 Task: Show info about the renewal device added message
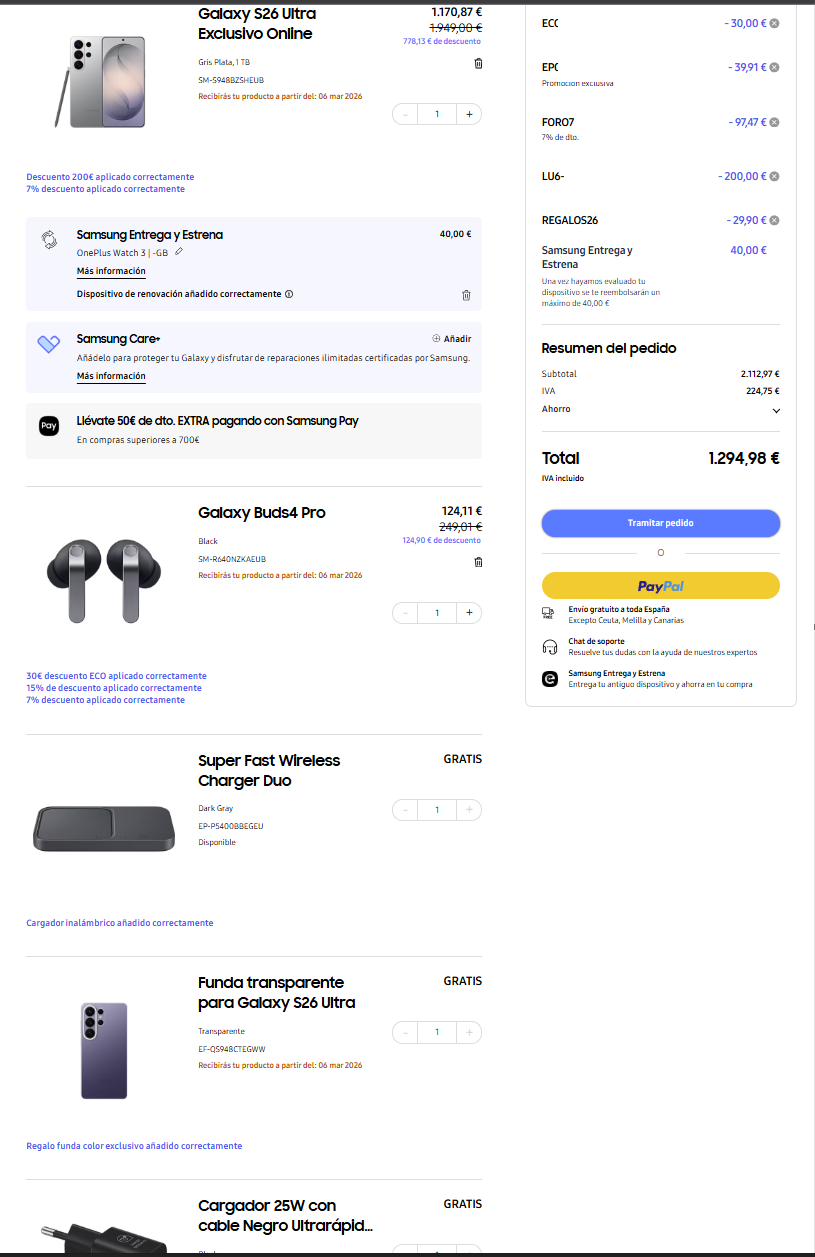(289, 295)
